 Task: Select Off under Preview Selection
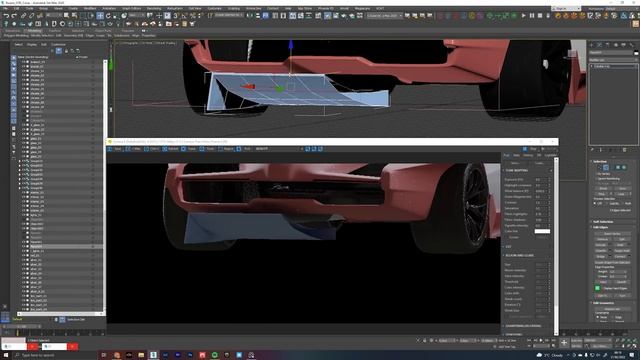(597, 203)
